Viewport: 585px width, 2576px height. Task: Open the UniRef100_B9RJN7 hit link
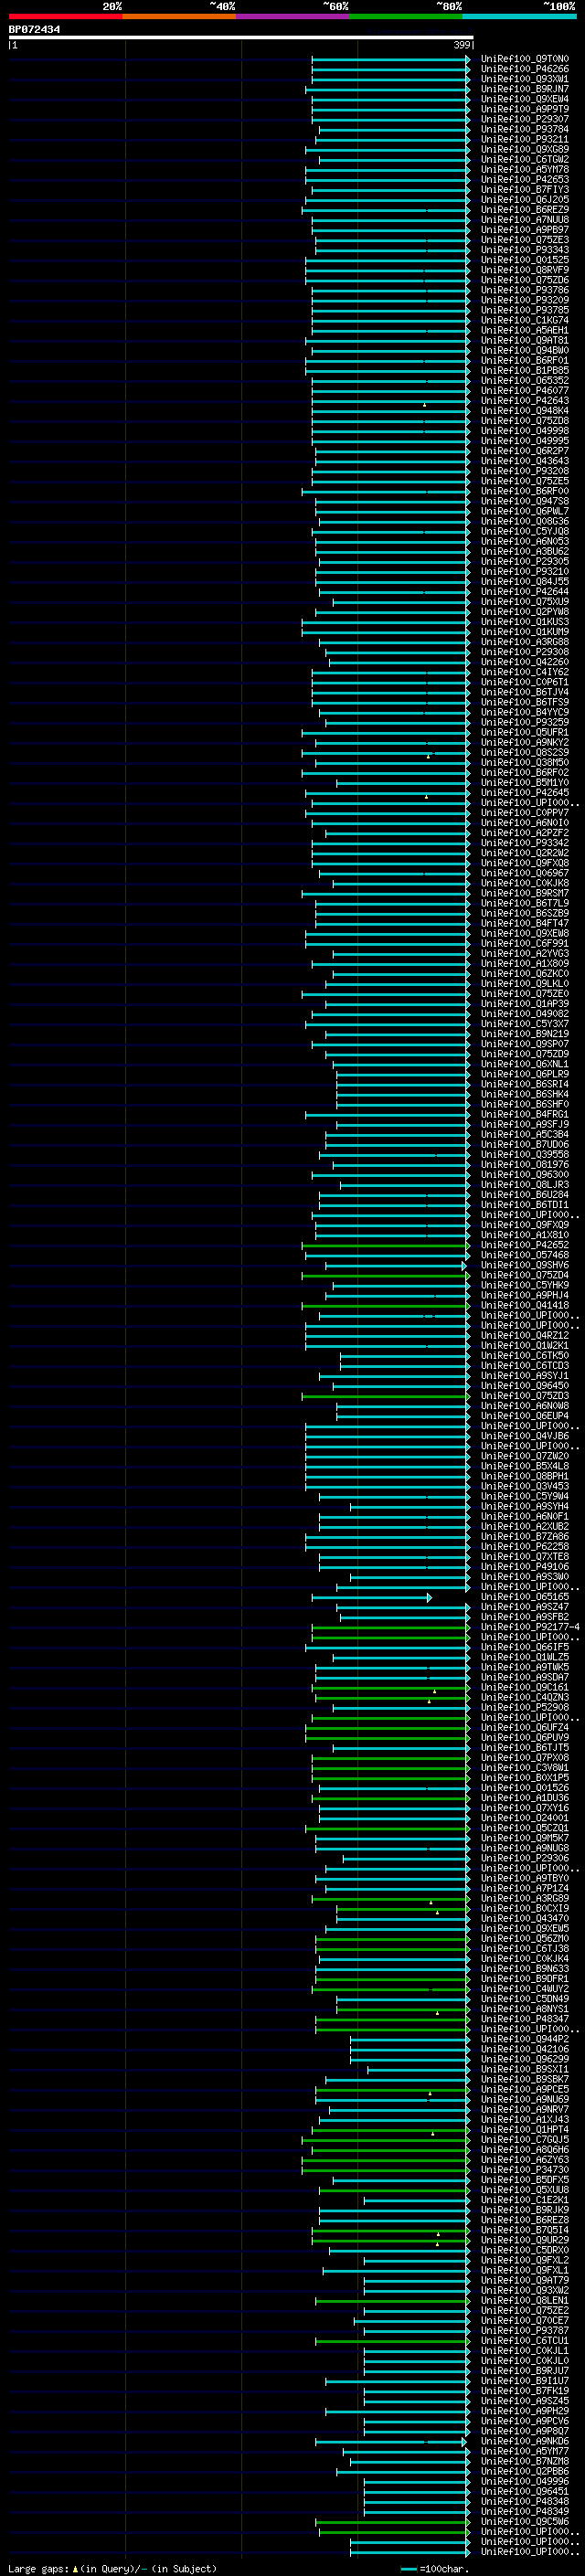525,89
